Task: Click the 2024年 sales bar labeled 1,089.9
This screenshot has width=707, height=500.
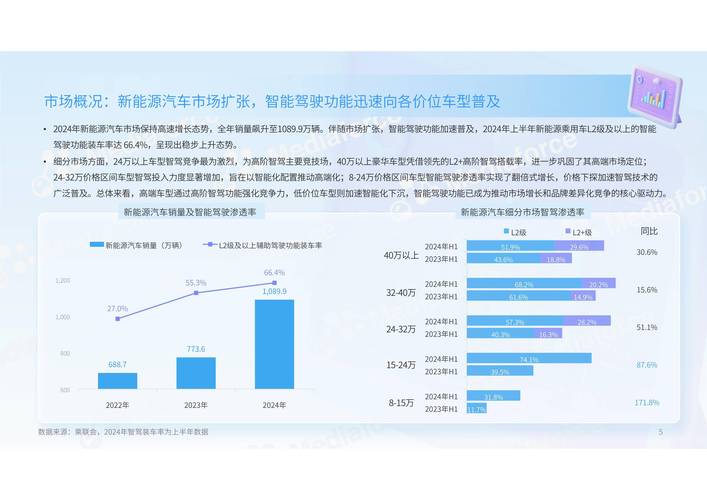Action: pyautogui.click(x=274, y=343)
